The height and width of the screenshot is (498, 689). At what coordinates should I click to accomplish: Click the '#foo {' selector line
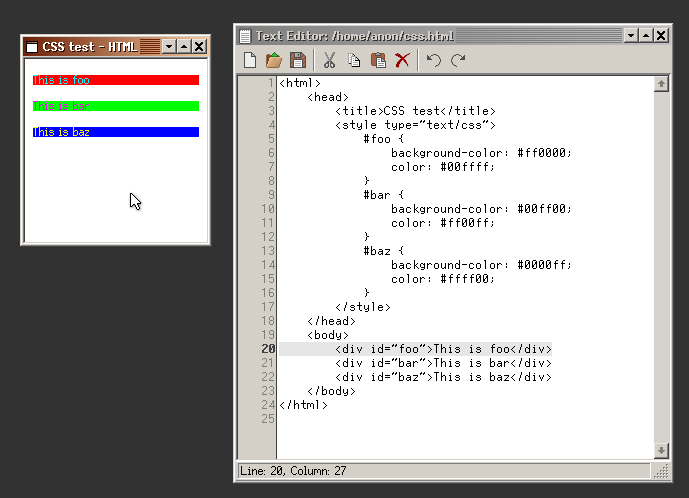point(384,139)
